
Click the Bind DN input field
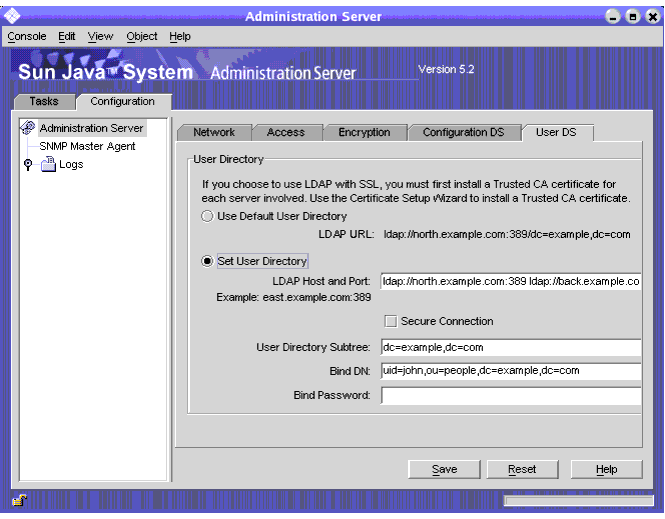point(511,371)
